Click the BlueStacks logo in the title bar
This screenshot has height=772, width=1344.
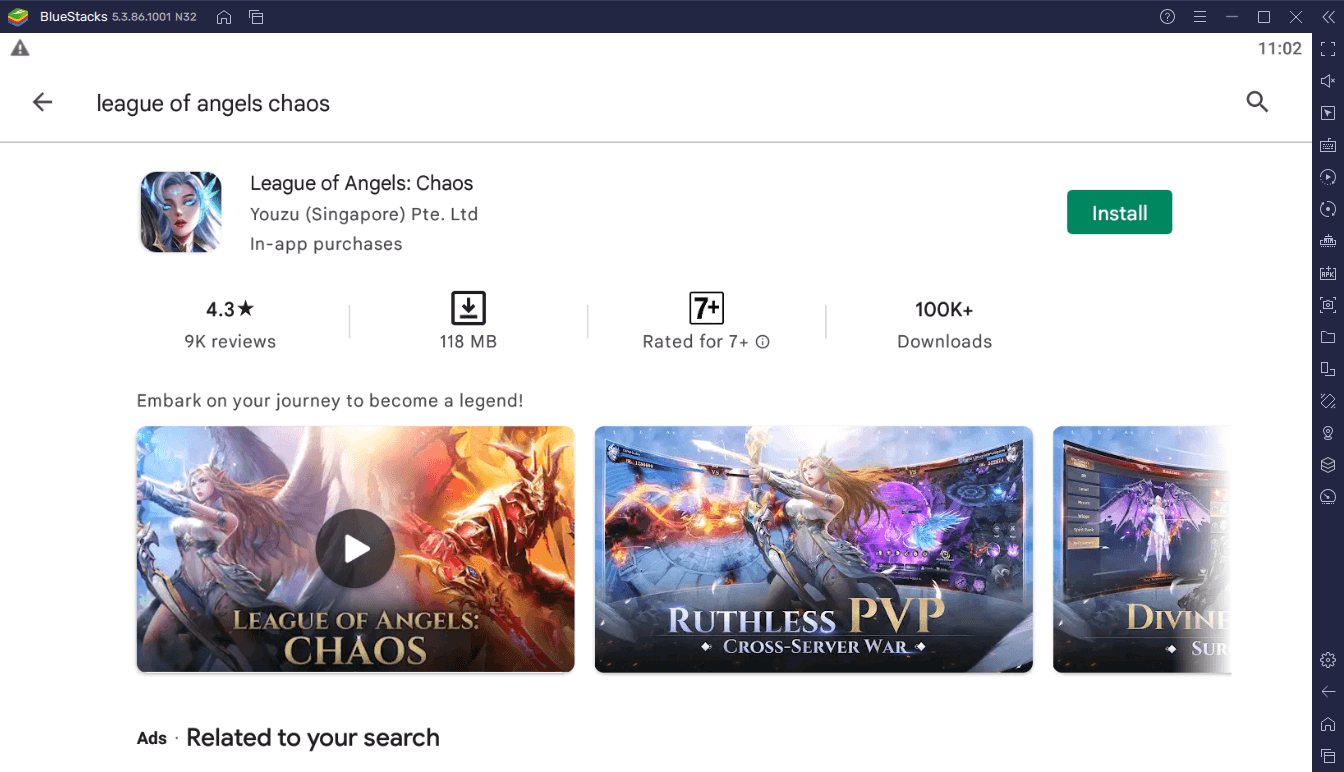point(18,17)
